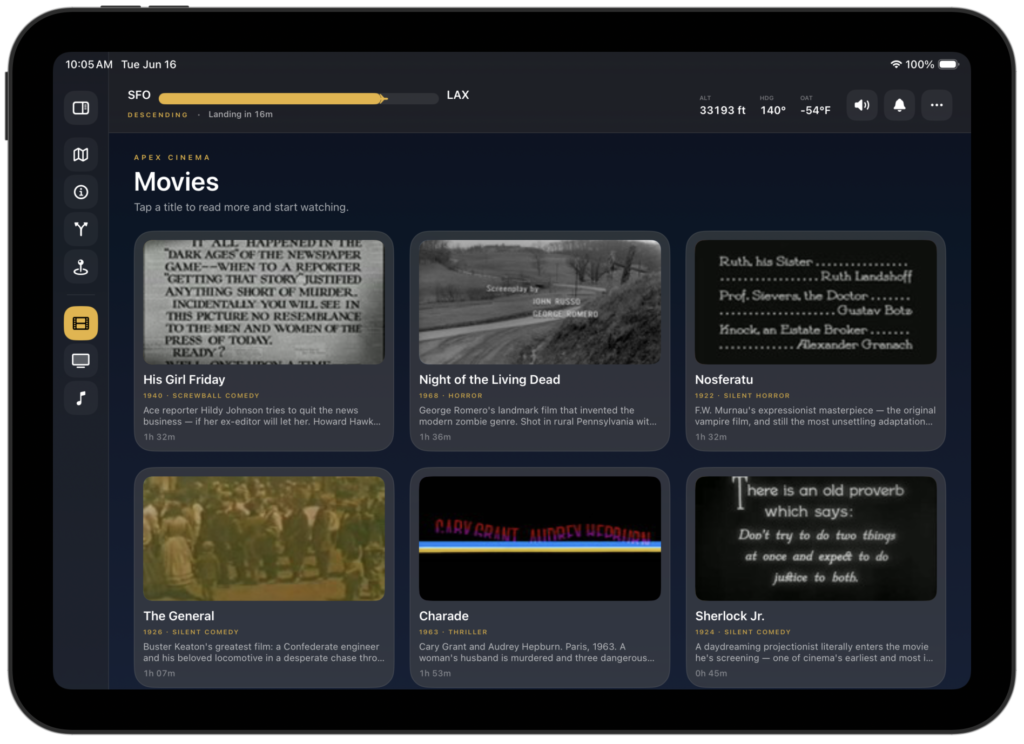Image resolution: width=1024 pixels, height=744 pixels.
Task: Select the Charade title text
Action: (x=444, y=617)
